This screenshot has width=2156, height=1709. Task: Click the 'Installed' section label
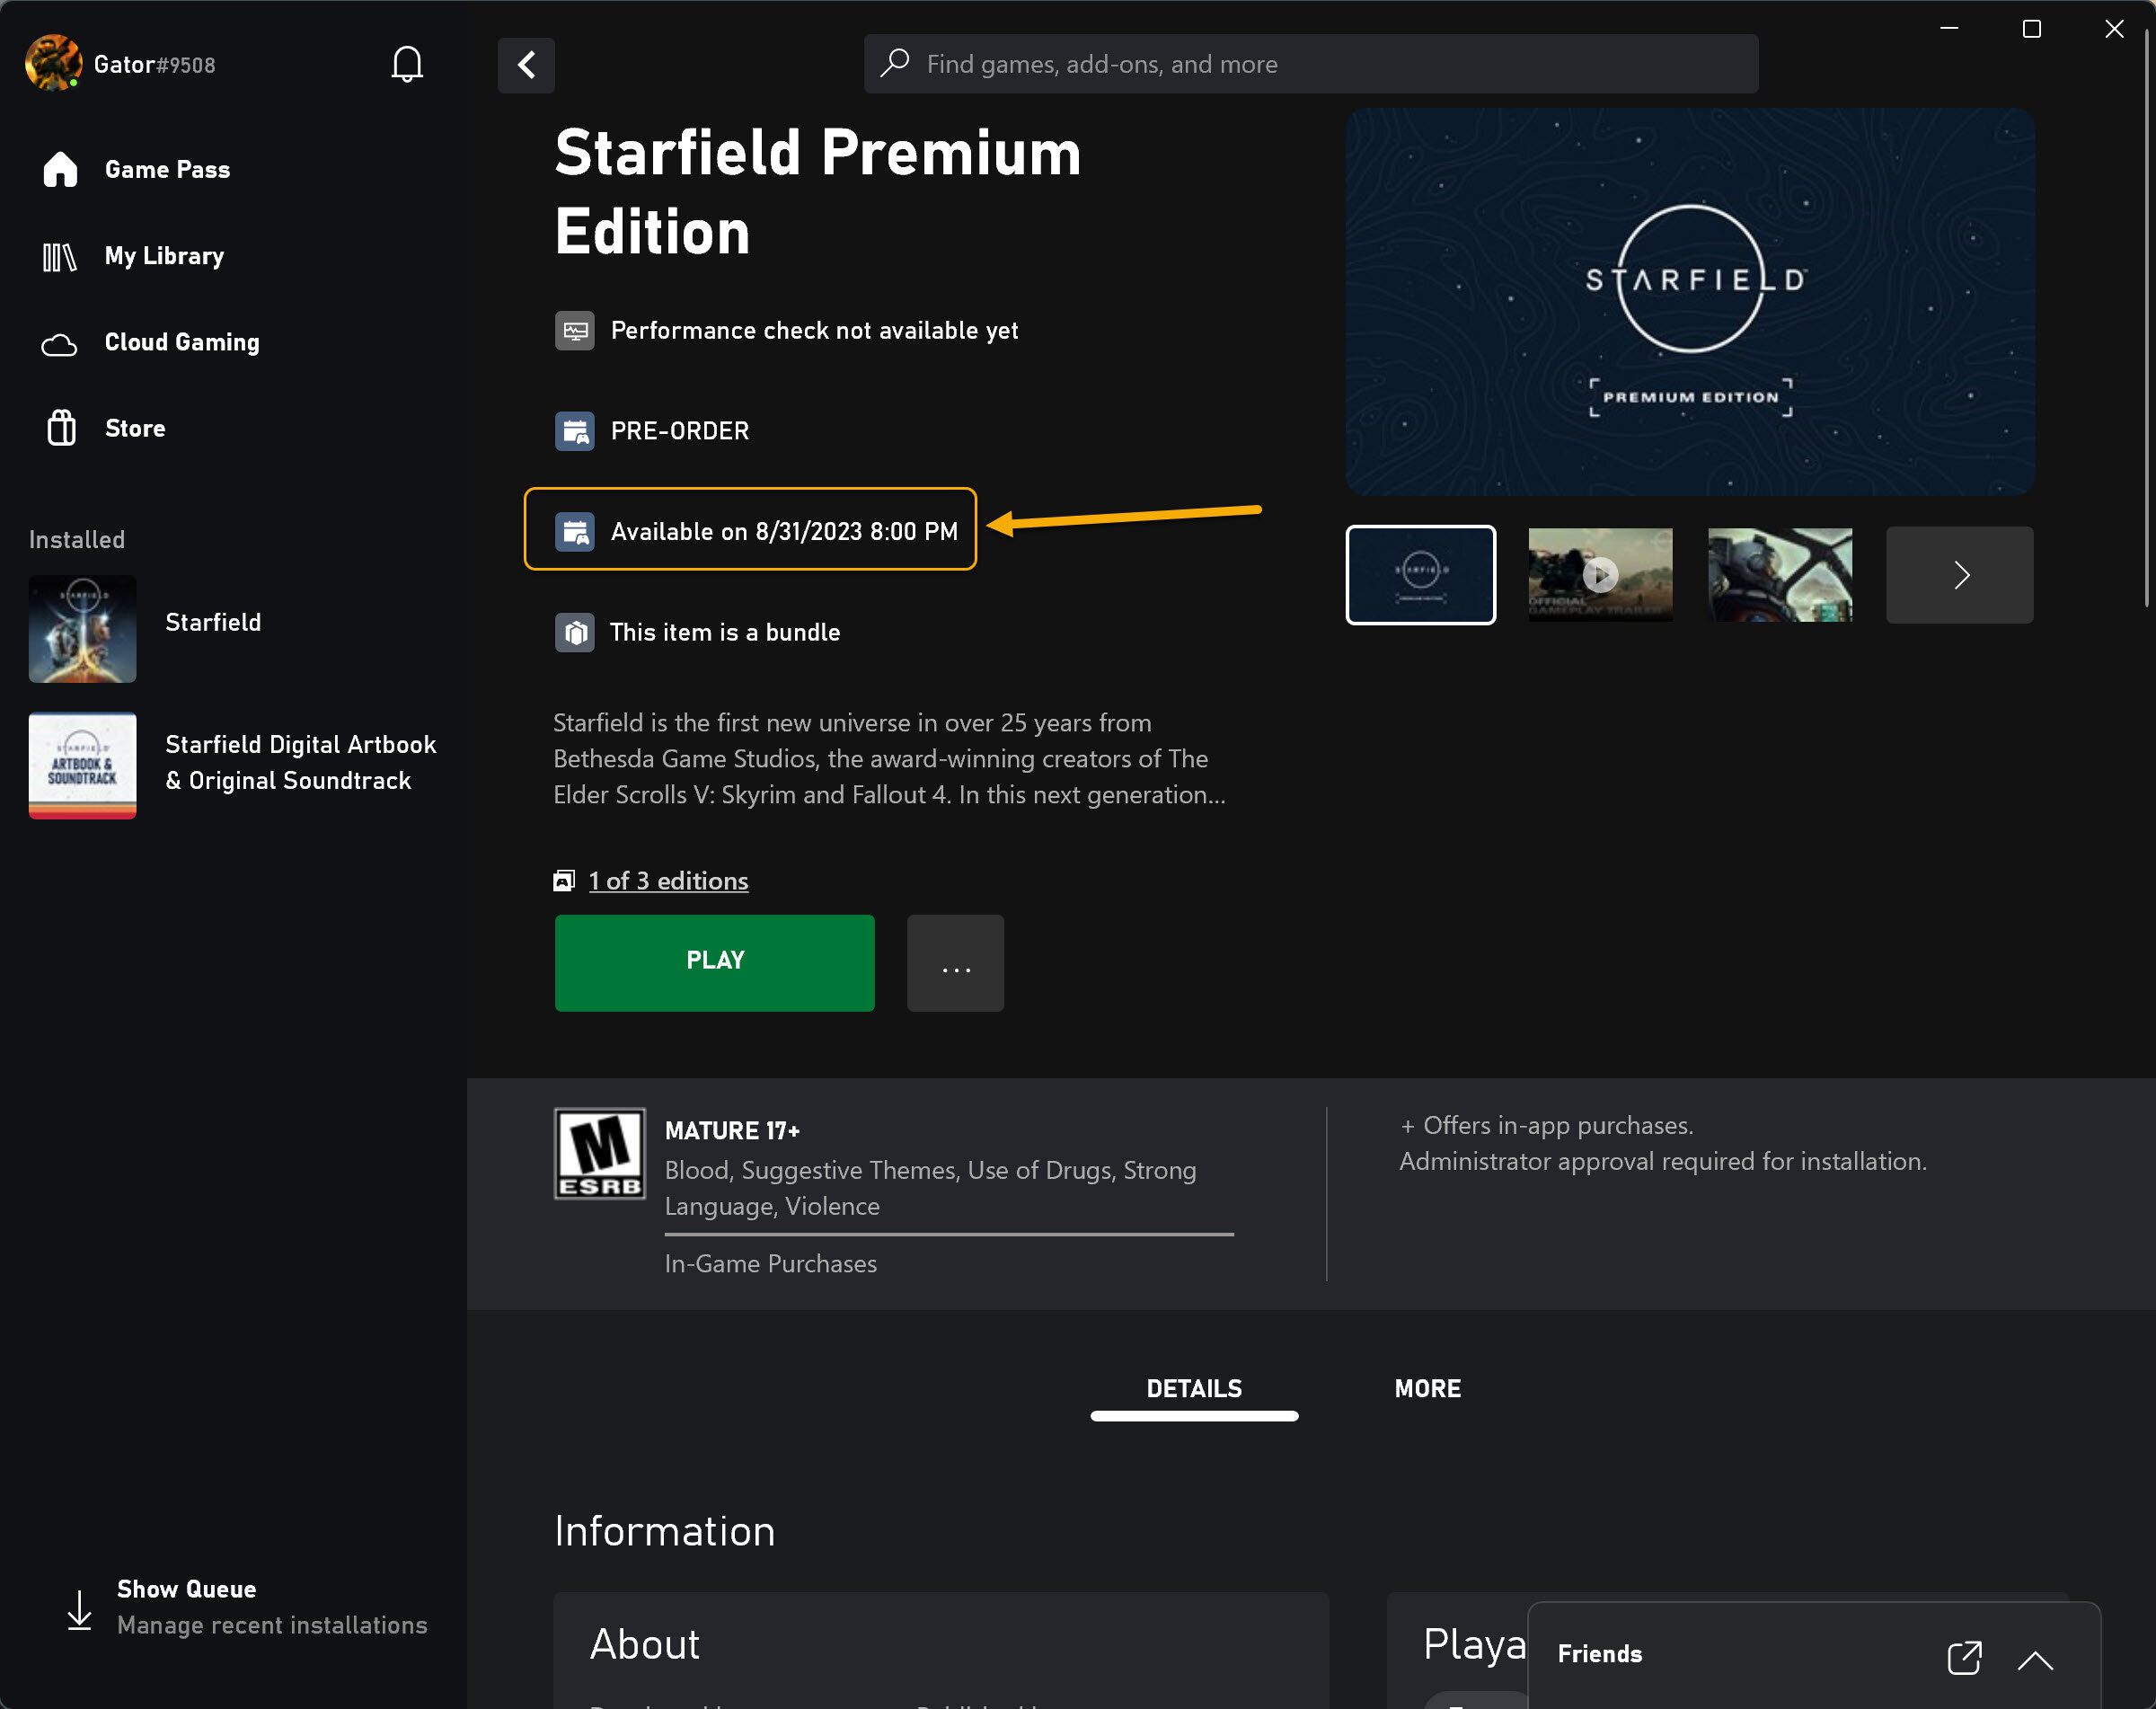tap(77, 540)
